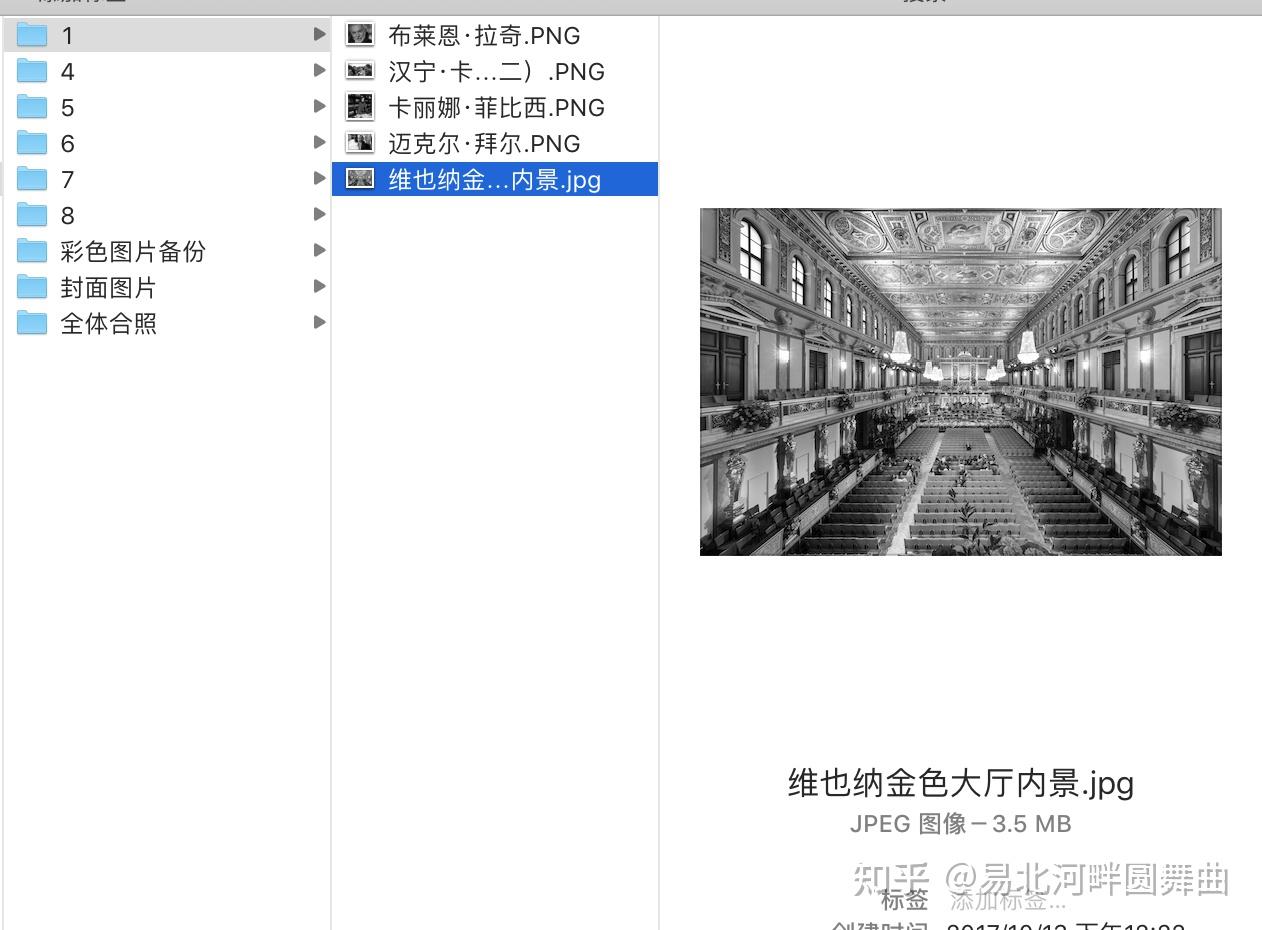
Task: Click the file icon of 迈克尔·拜尔.PNG
Action: click(359, 143)
